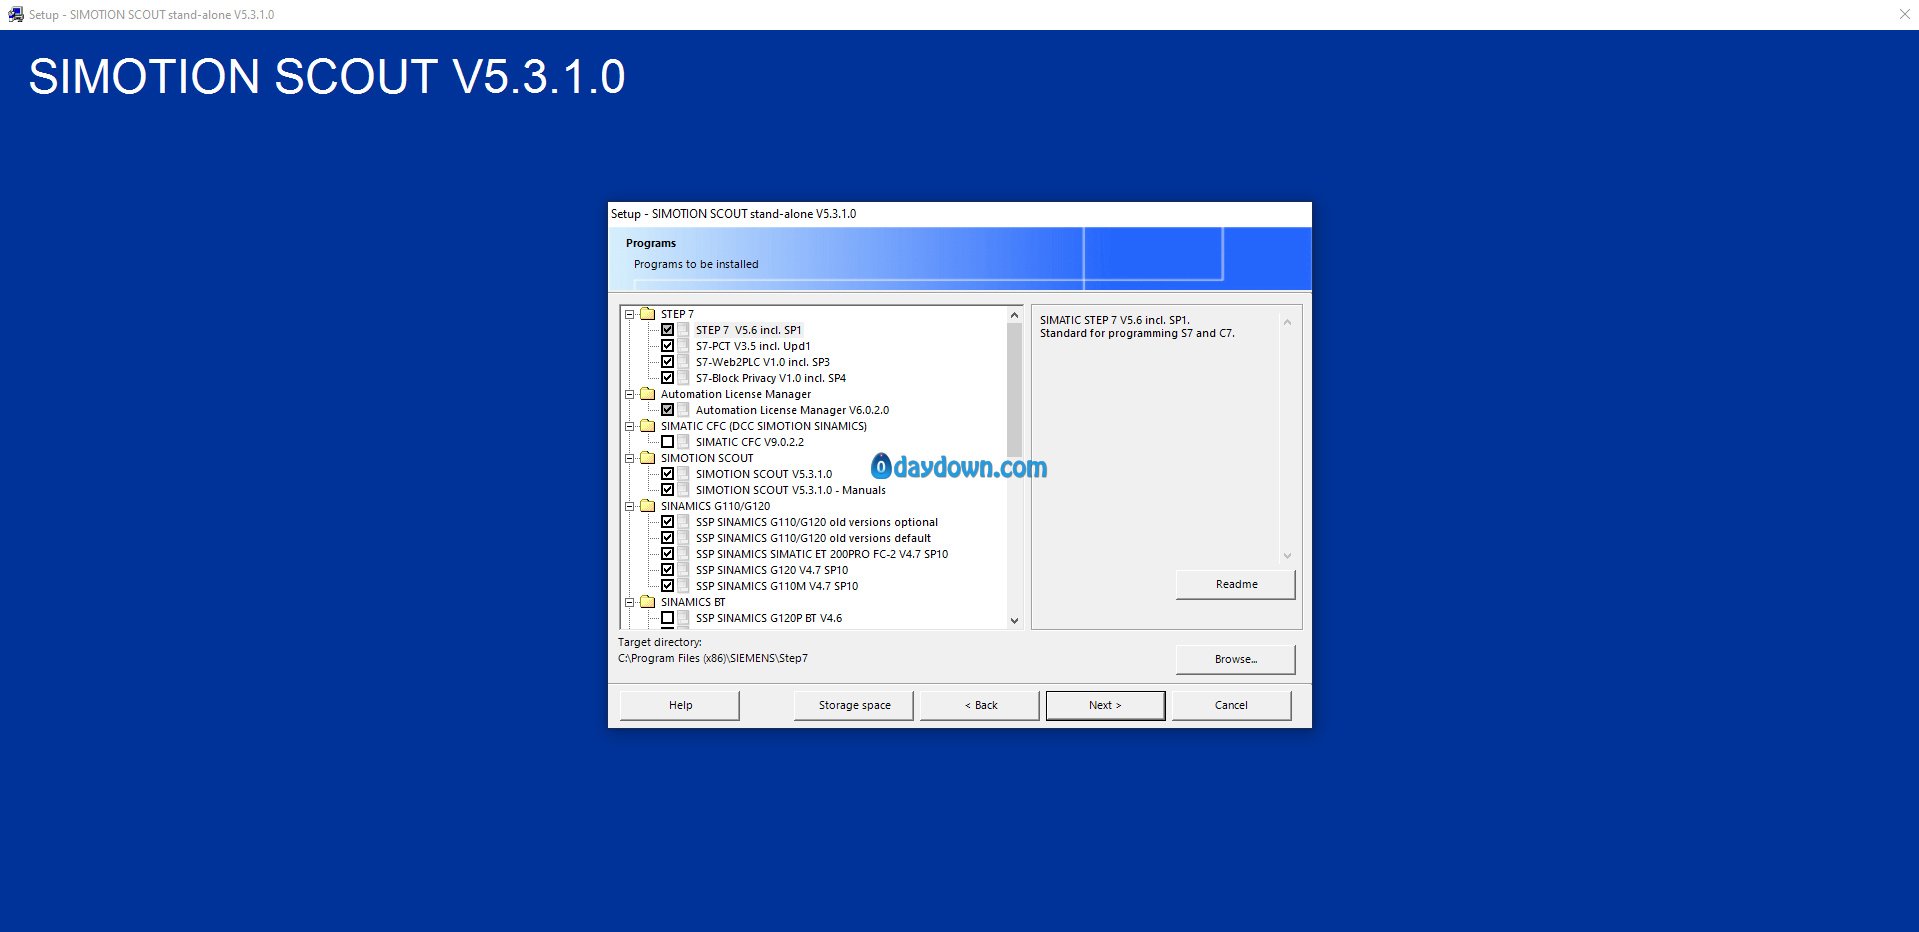
Task: Close the outer setup window
Action: click(1904, 14)
